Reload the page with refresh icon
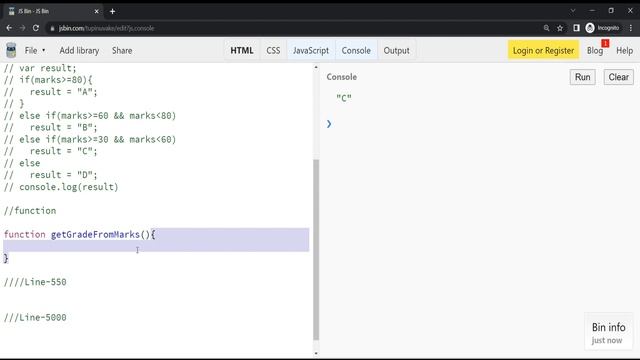640x360 pixels. tap(36, 28)
